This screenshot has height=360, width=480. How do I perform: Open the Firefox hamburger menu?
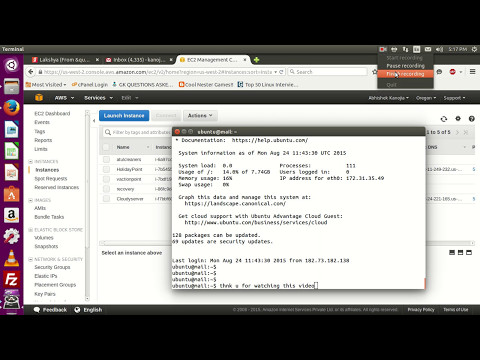pos(472,72)
